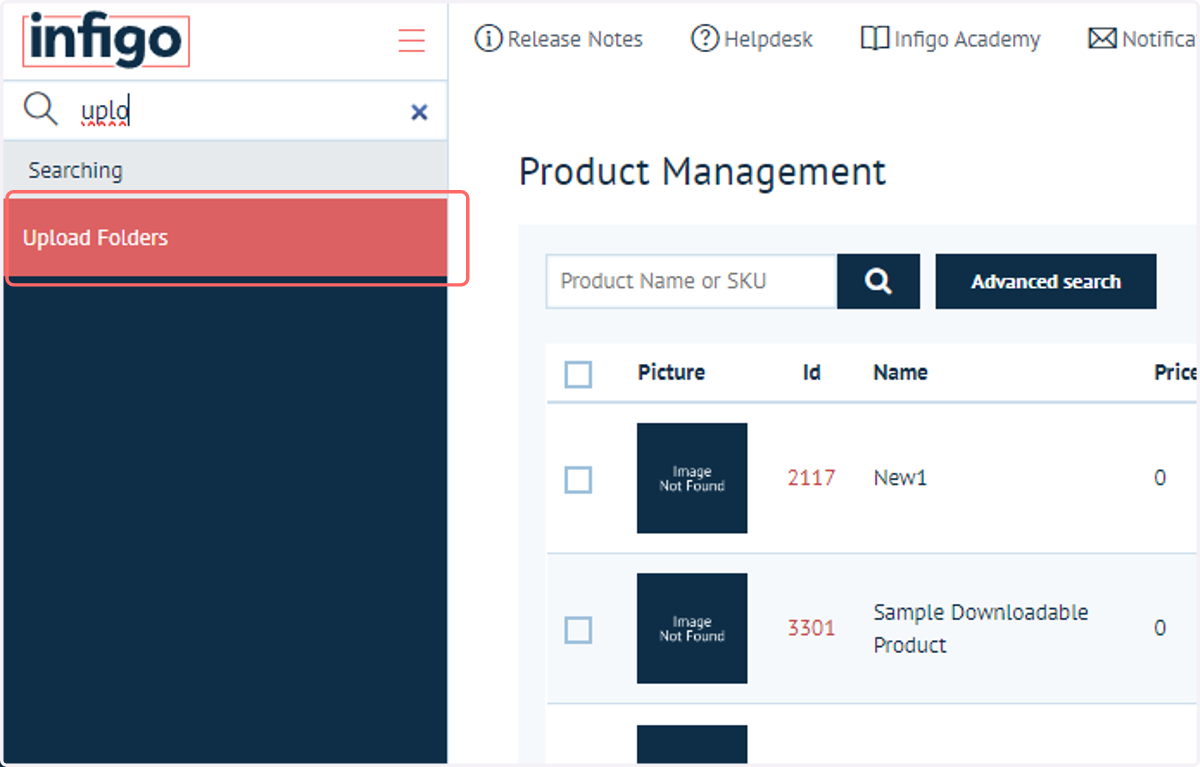Screen dimensions: 1200x767
Task: Open the Helpdesk link
Action: [768, 39]
